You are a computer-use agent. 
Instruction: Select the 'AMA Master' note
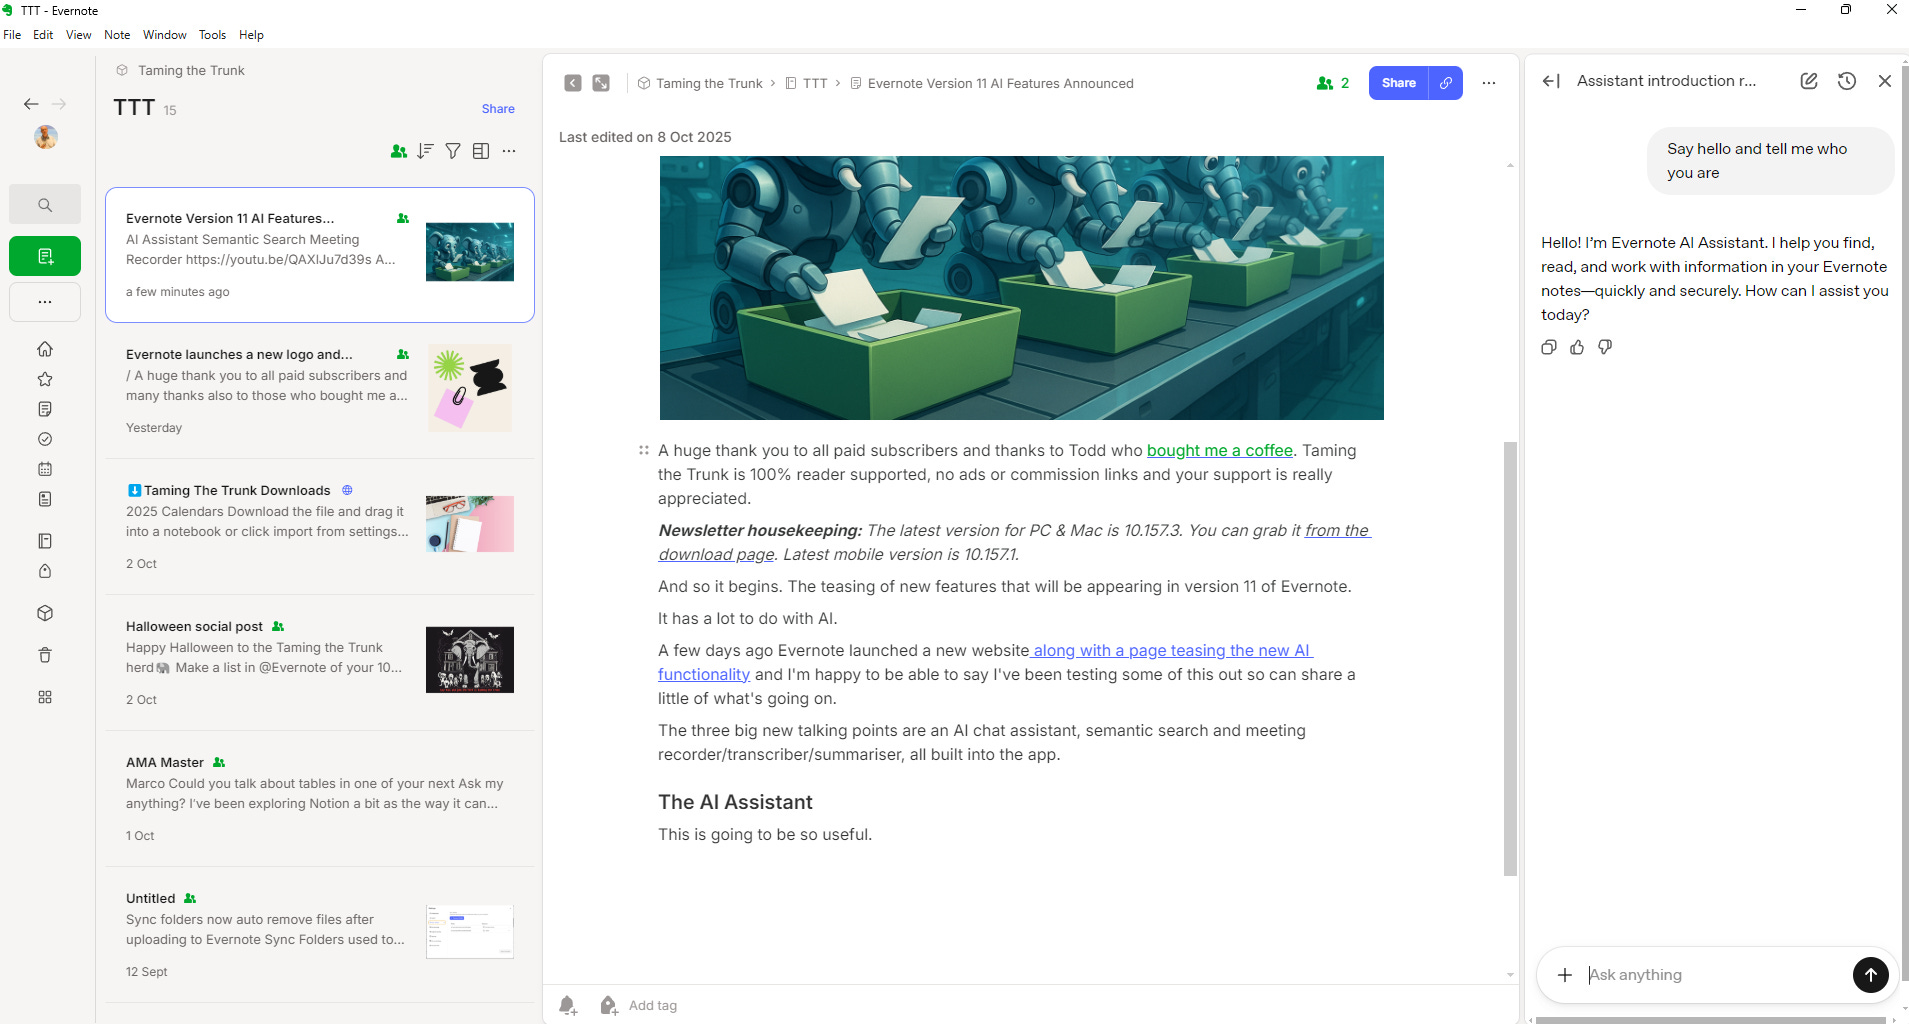[x=320, y=799]
